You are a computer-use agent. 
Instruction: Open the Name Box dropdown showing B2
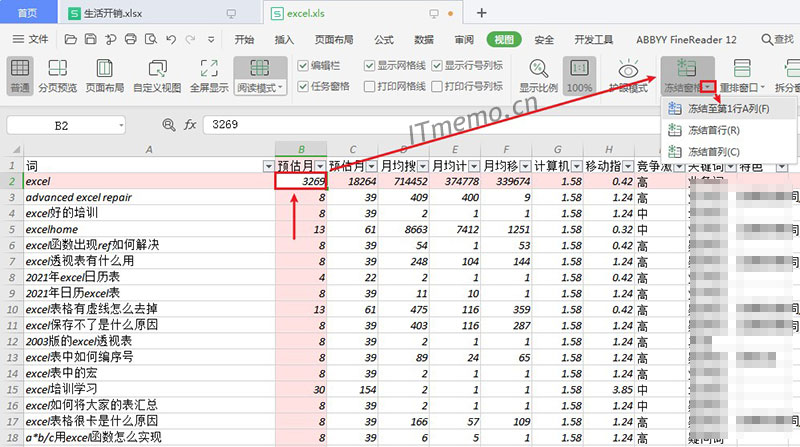point(121,125)
